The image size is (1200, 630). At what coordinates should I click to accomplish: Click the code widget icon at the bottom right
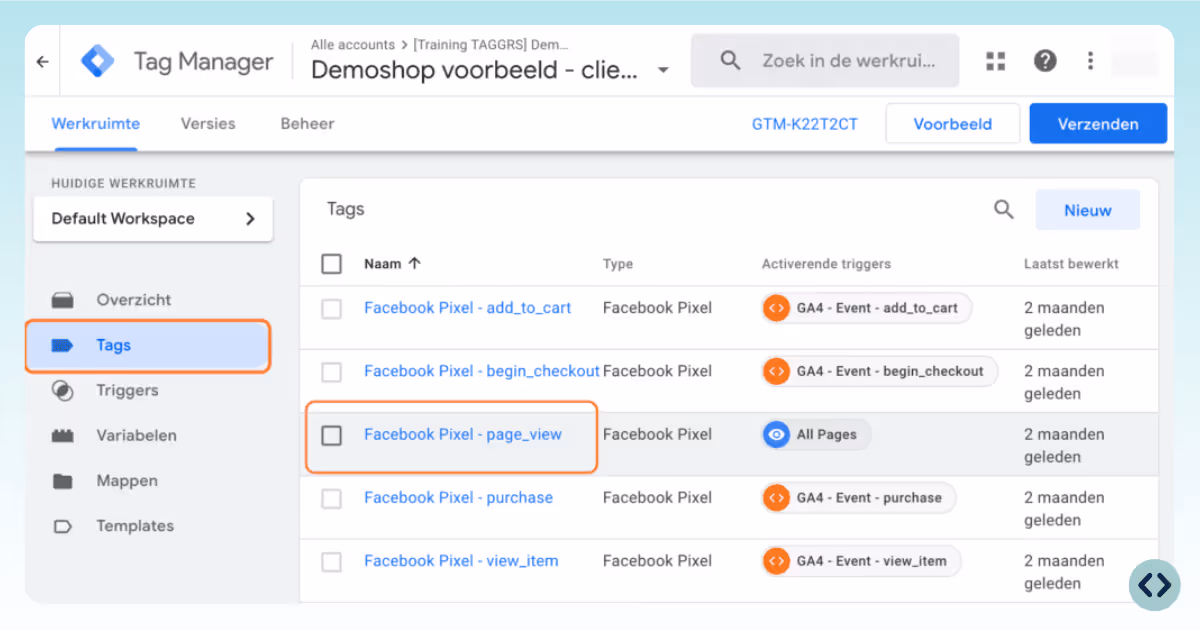1154,585
